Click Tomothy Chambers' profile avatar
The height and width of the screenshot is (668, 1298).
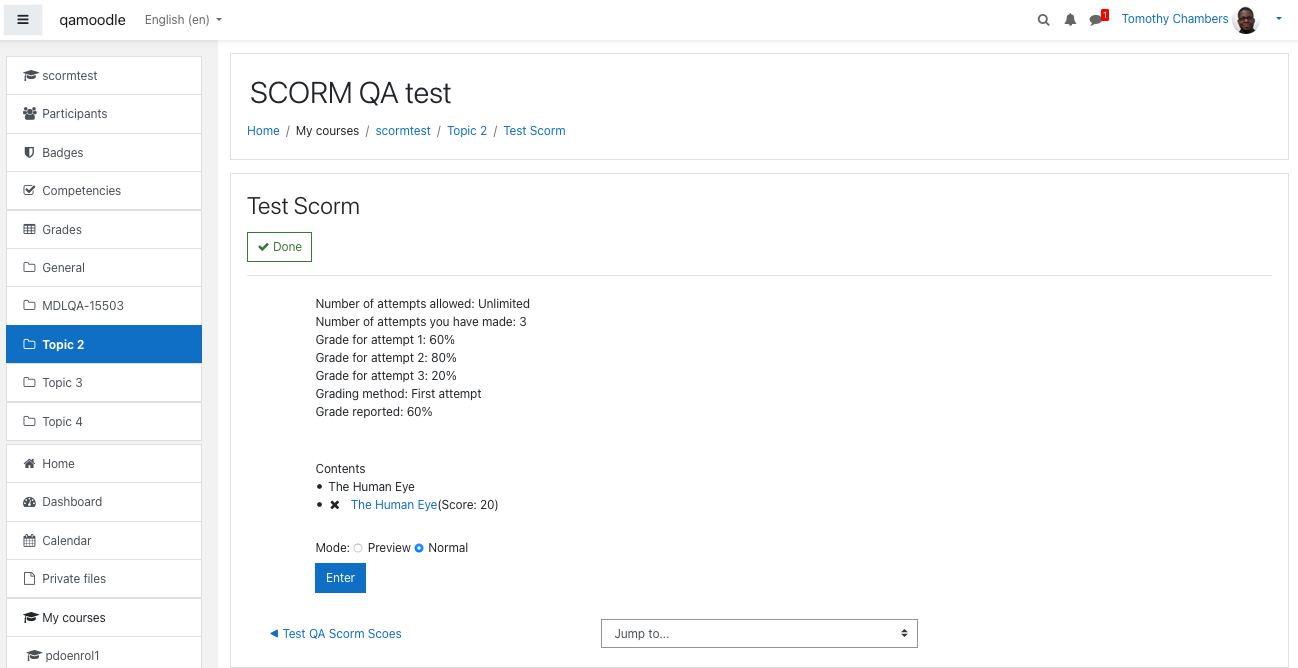pyautogui.click(x=1246, y=20)
